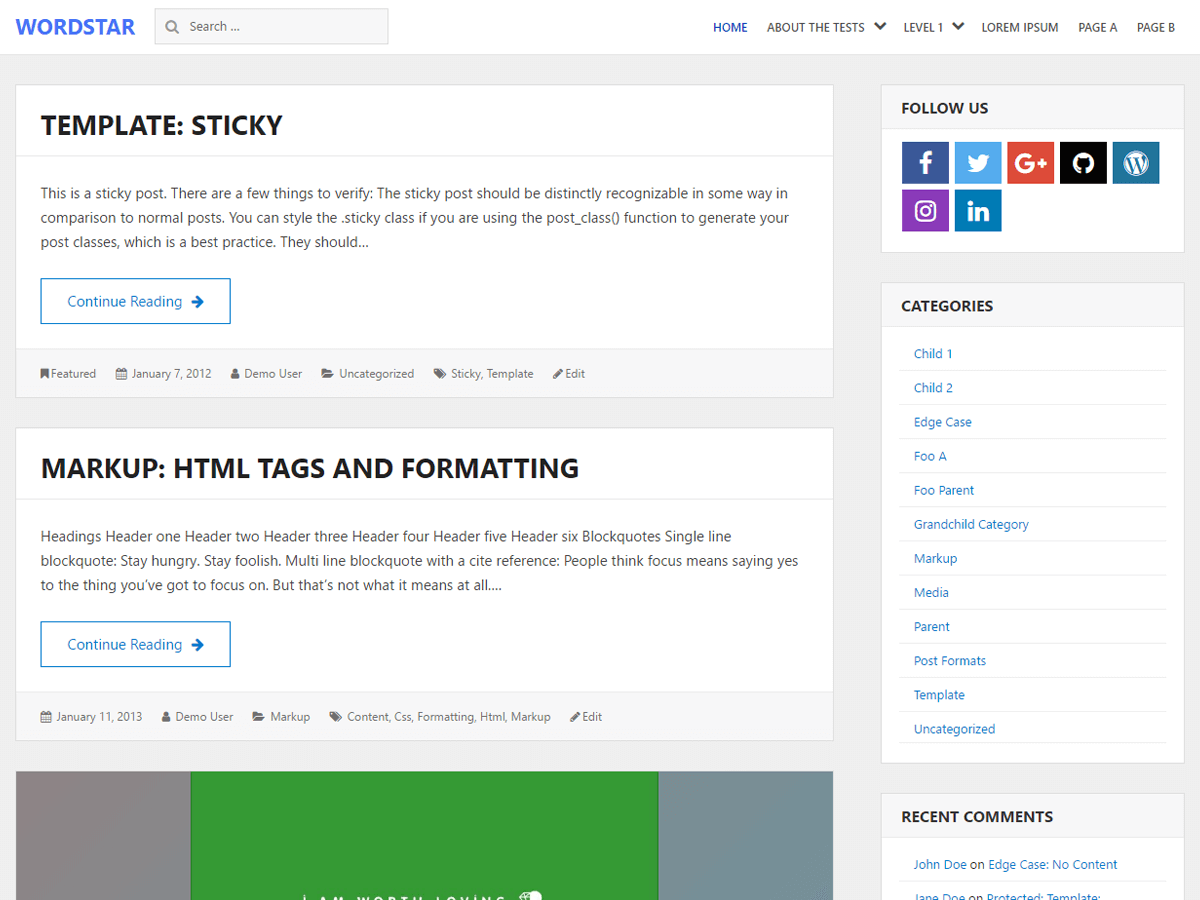Open the Post Formats category link
The height and width of the screenshot is (900, 1200).
(x=949, y=661)
